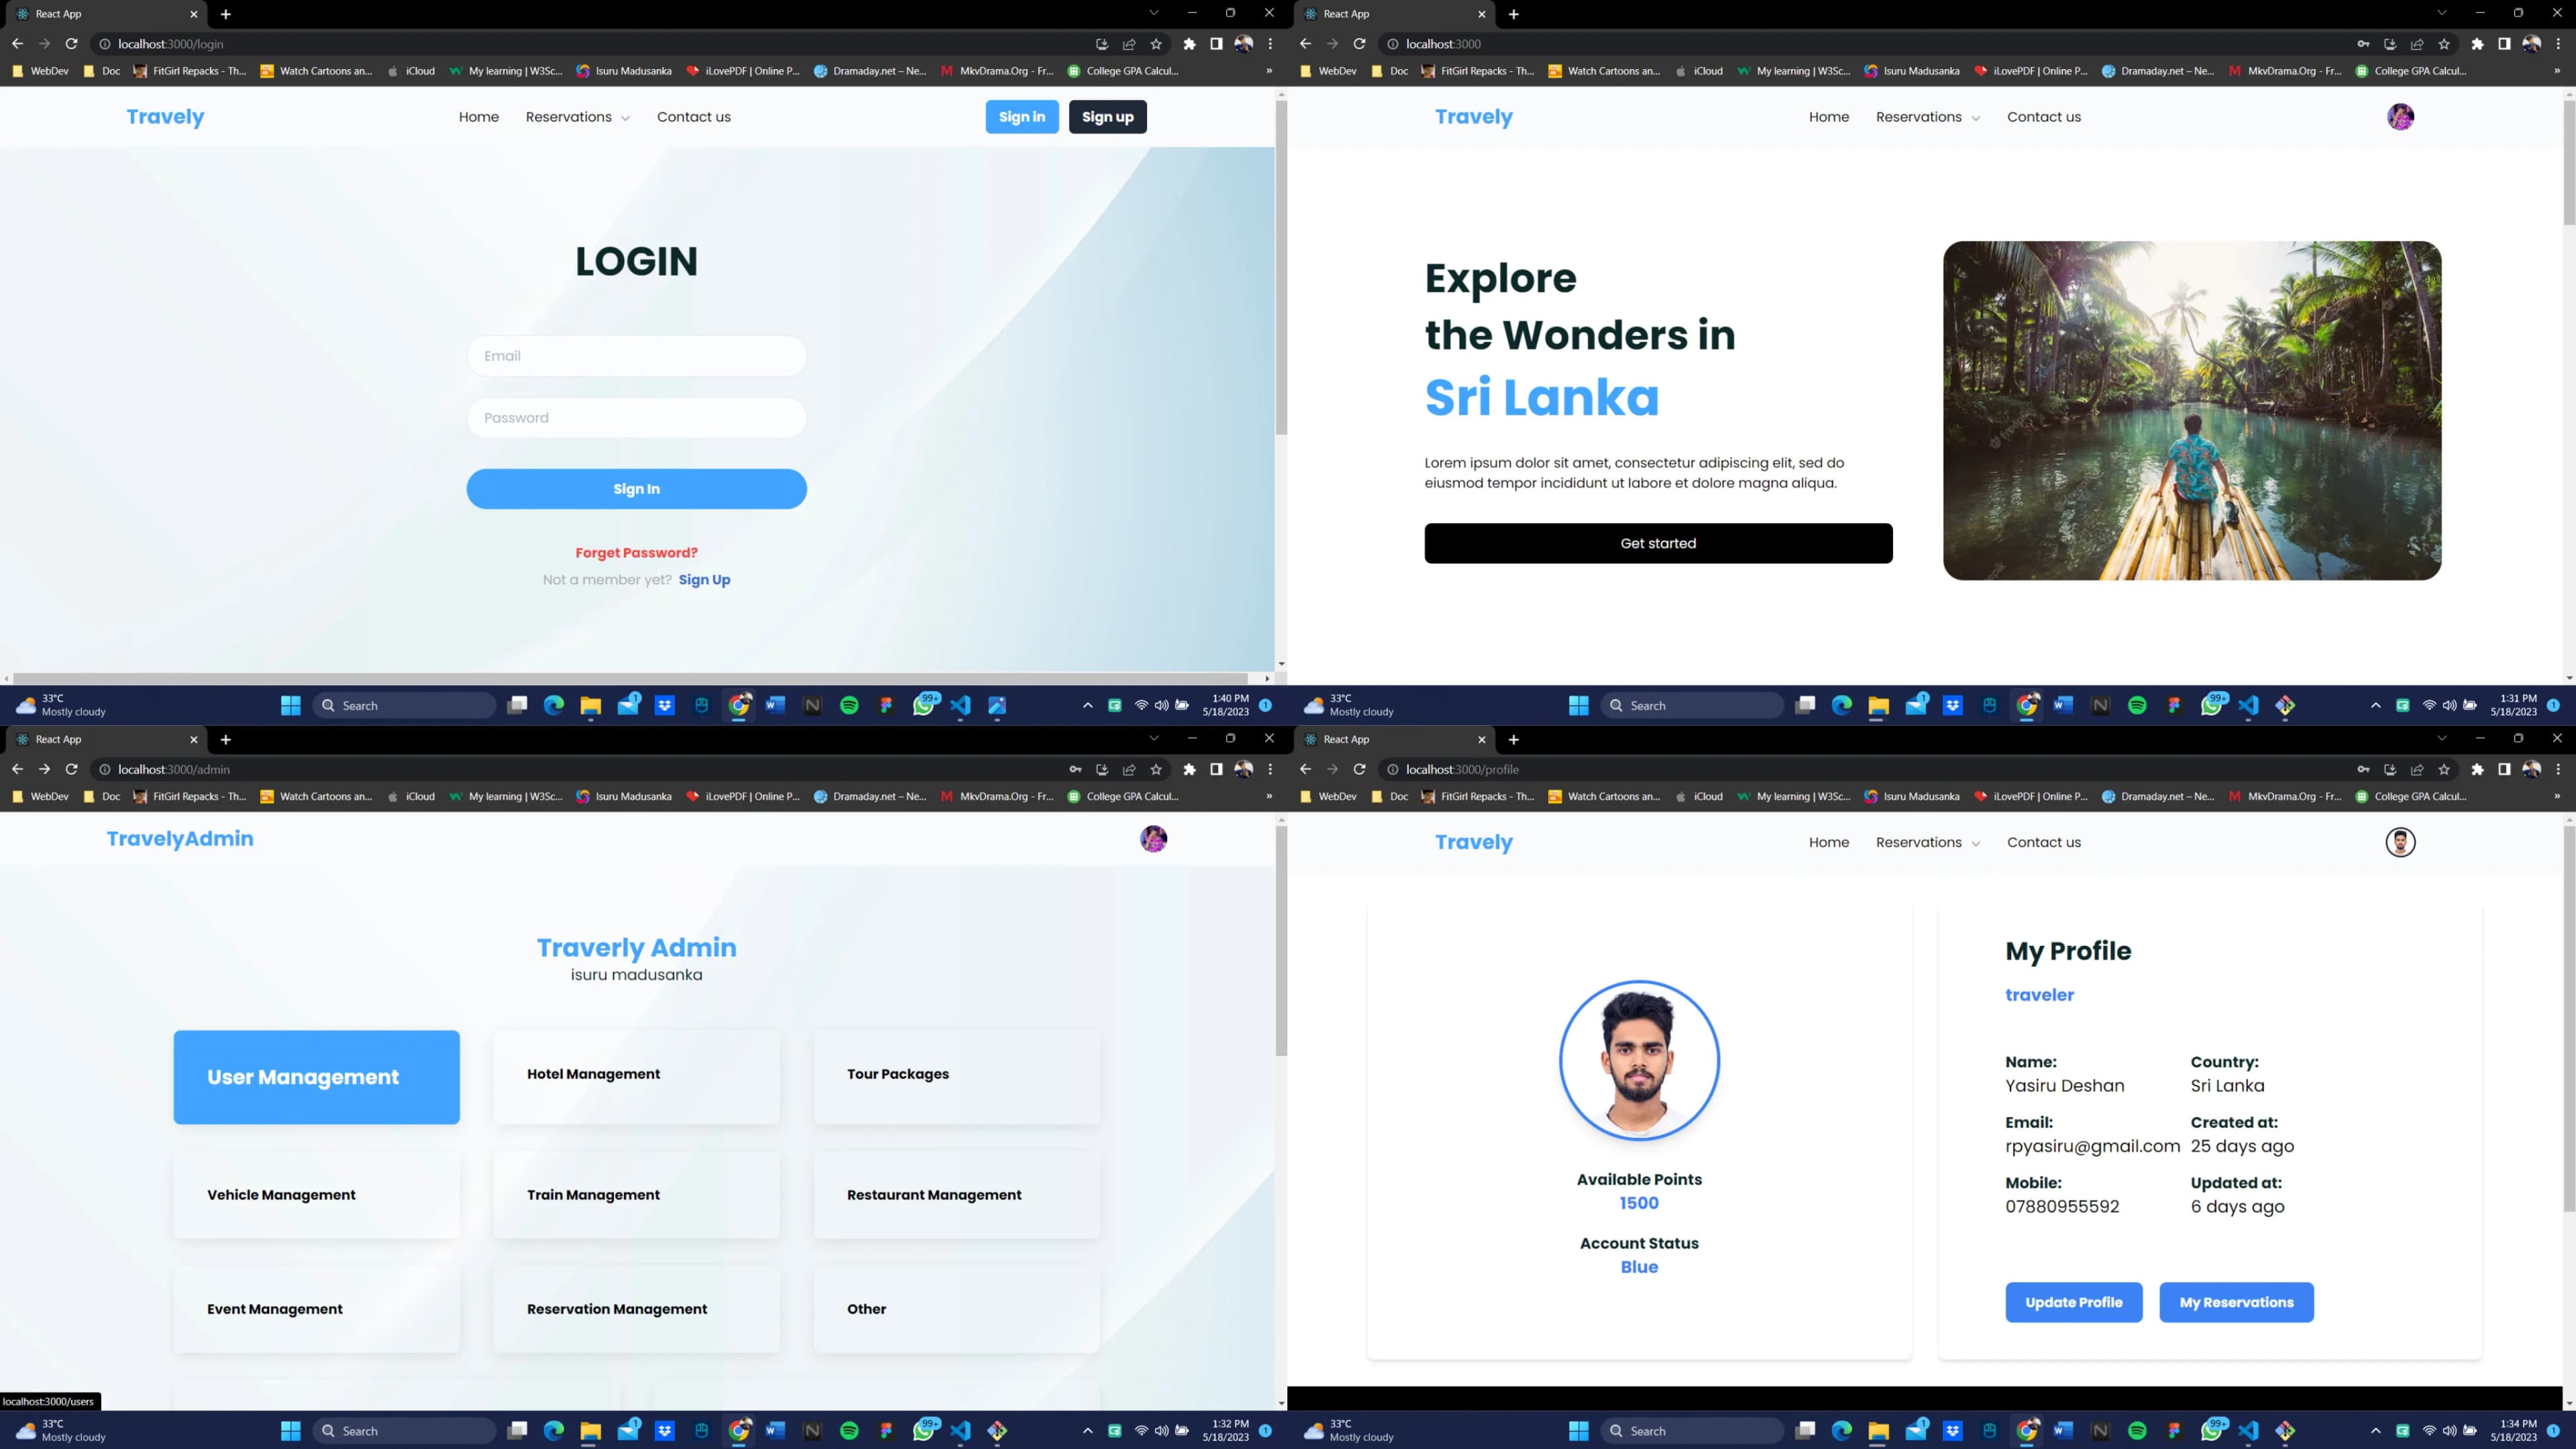
Task: Open browser extensions in the localhost:3000/profile window
Action: pyautogui.click(x=2477, y=769)
